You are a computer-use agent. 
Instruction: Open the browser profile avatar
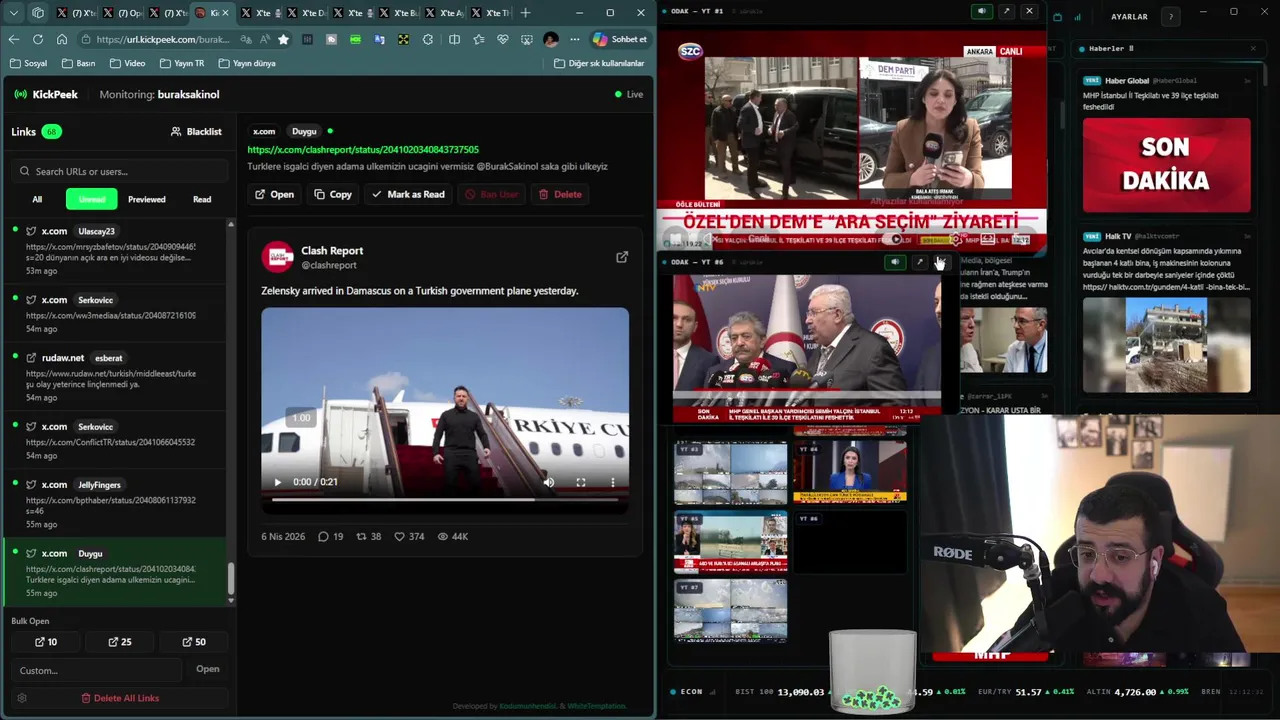tap(550, 39)
